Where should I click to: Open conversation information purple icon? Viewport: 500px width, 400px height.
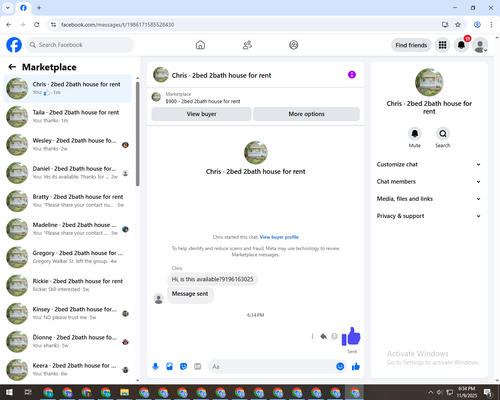coord(352,75)
